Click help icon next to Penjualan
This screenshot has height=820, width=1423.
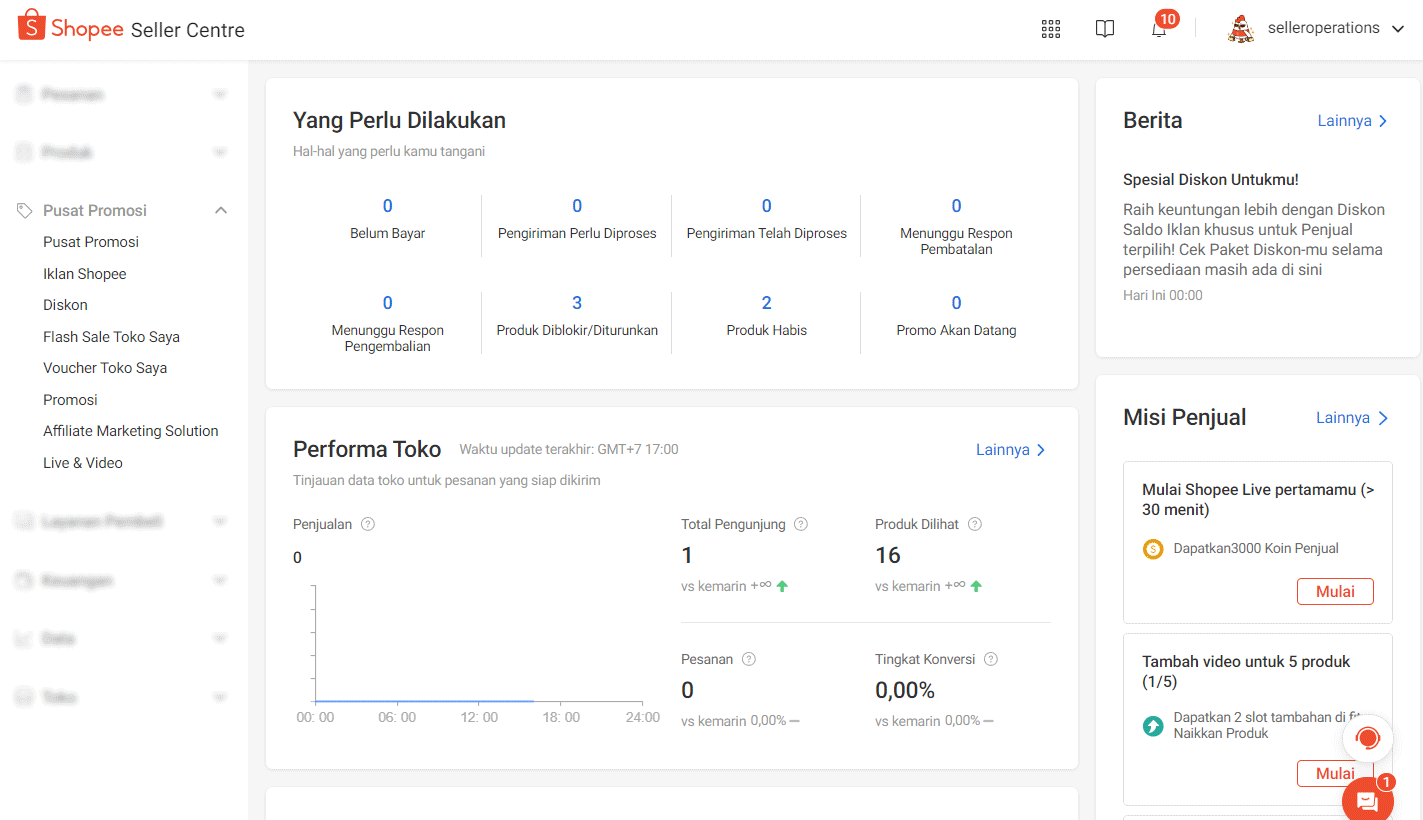(368, 524)
